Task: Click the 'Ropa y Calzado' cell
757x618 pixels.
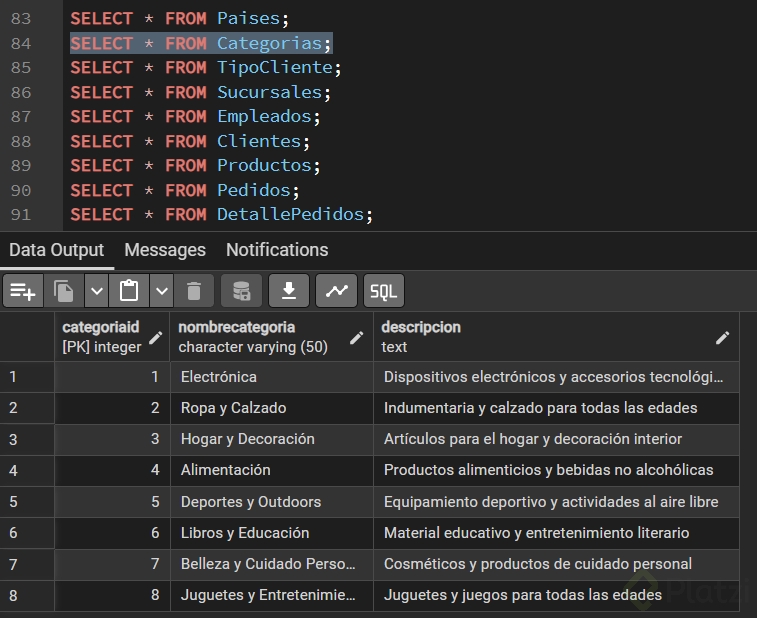Action: coord(234,408)
